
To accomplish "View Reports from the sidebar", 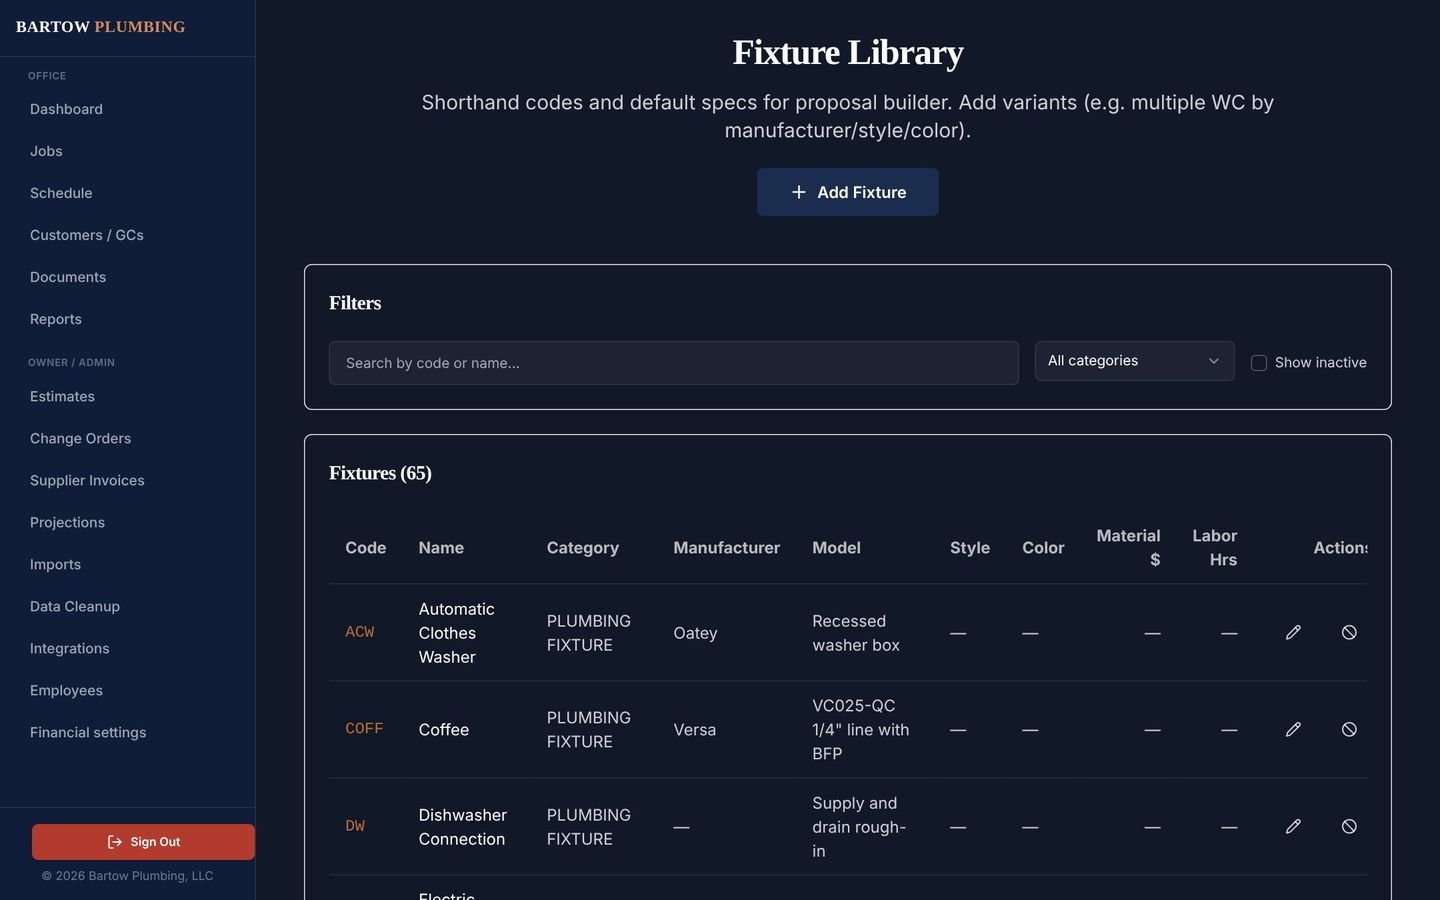I will pos(56,319).
